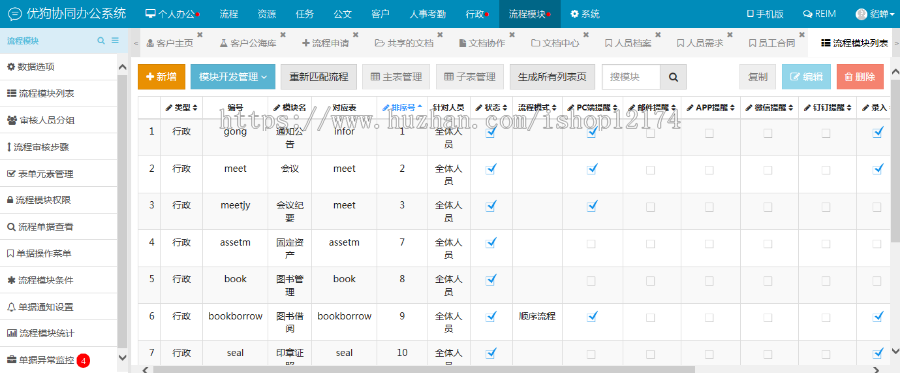Viewport: 900px width, 373px height.
Task: Open 流程模块条件 sidebar item
Action: click(59, 280)
